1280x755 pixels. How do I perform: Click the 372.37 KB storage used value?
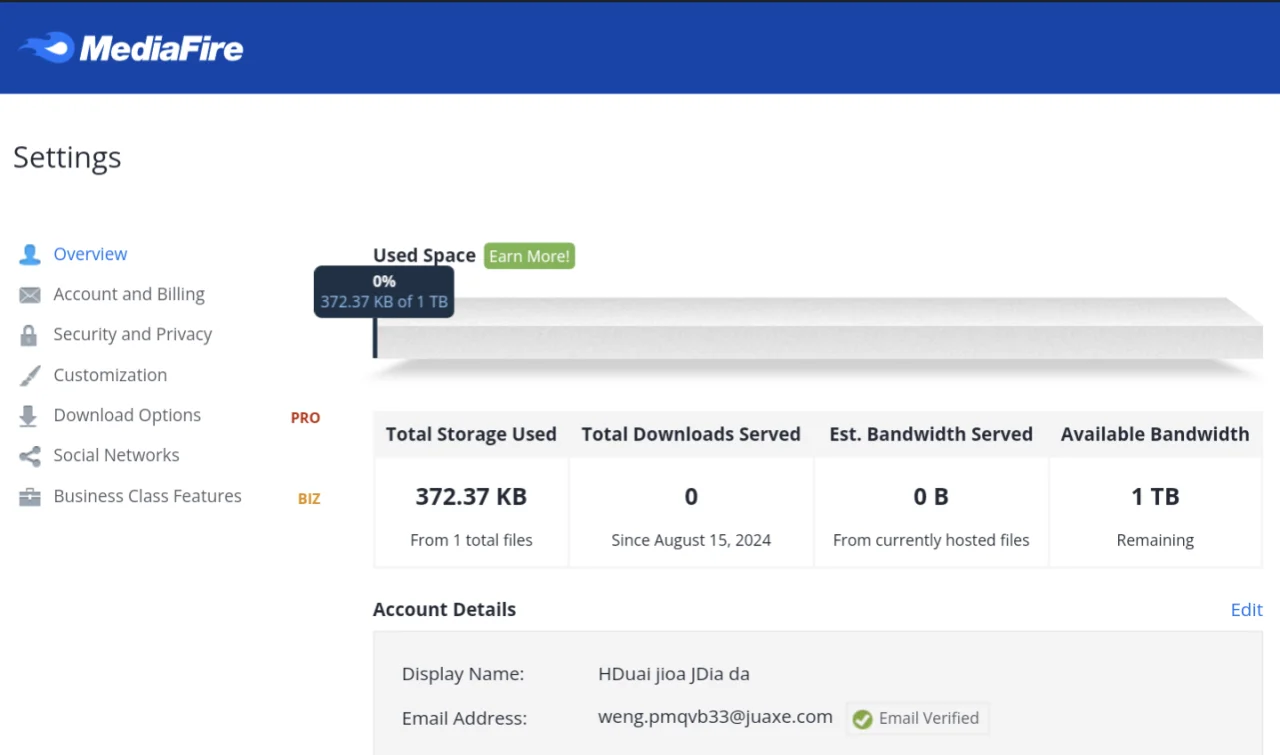click(x=471, y=496)
